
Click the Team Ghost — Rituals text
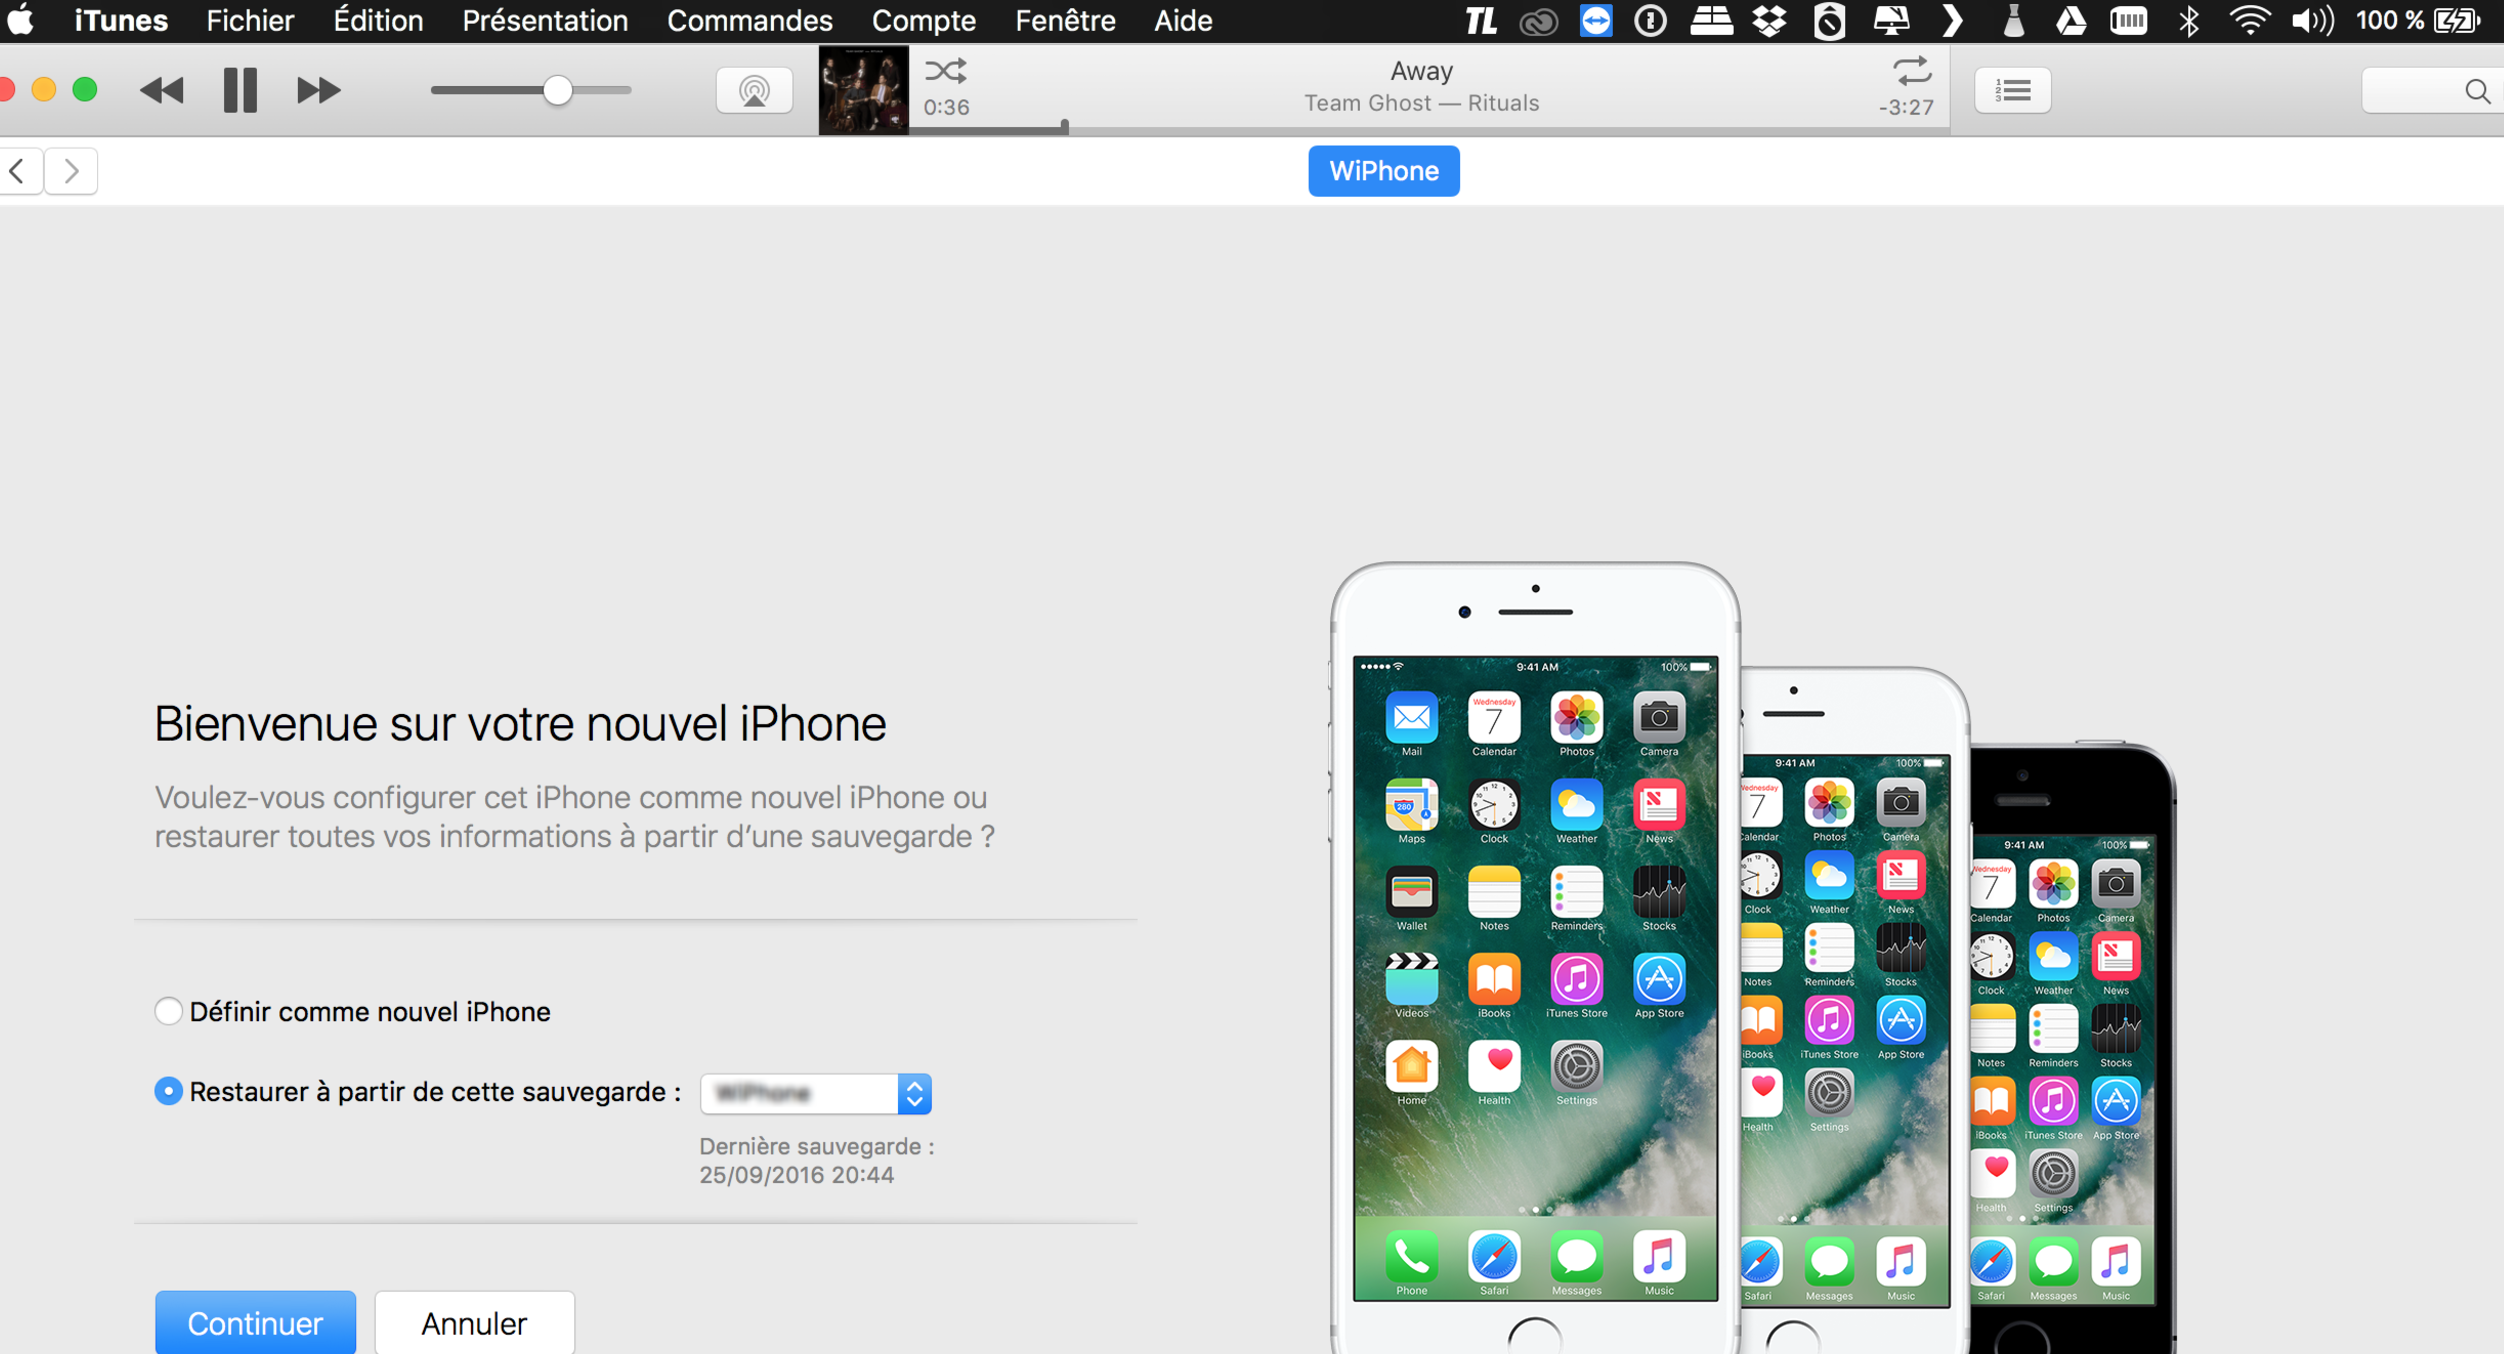(x=1421, y=103)
